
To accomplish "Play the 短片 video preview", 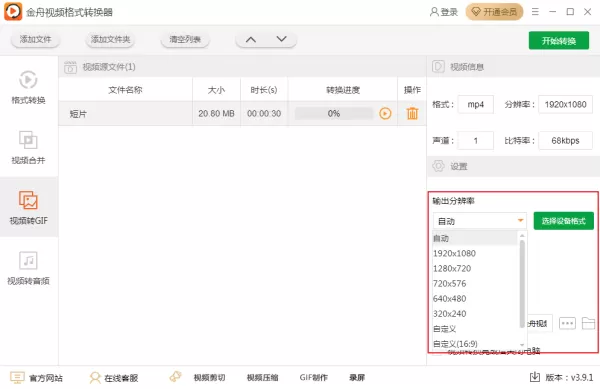I will pyautogui.click(x=385, y=113).
